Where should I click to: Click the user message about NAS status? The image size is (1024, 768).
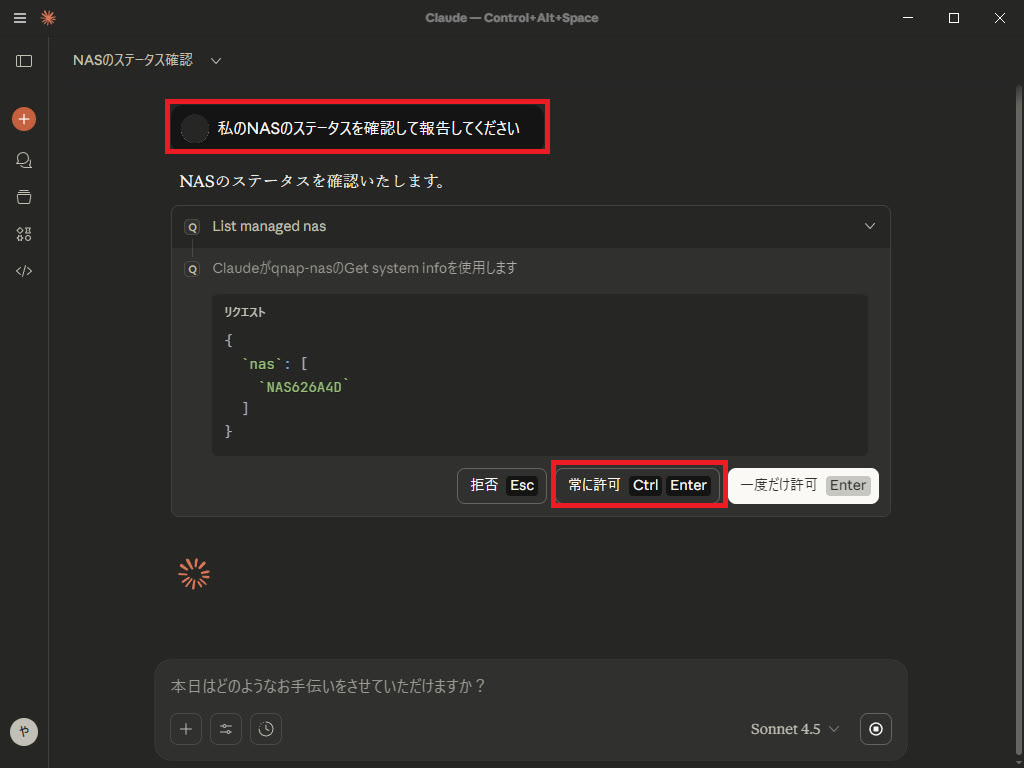click(368, 129)
